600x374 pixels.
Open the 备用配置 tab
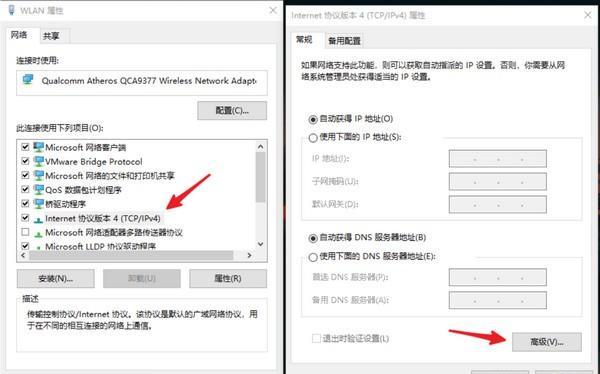click(344, 41)
